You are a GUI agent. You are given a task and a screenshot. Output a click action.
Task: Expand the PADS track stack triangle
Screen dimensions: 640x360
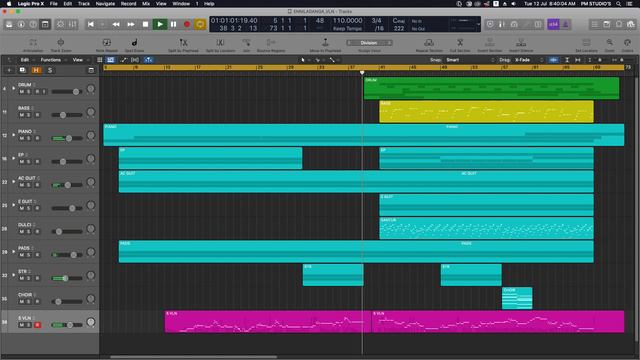[x=13, y=251]
